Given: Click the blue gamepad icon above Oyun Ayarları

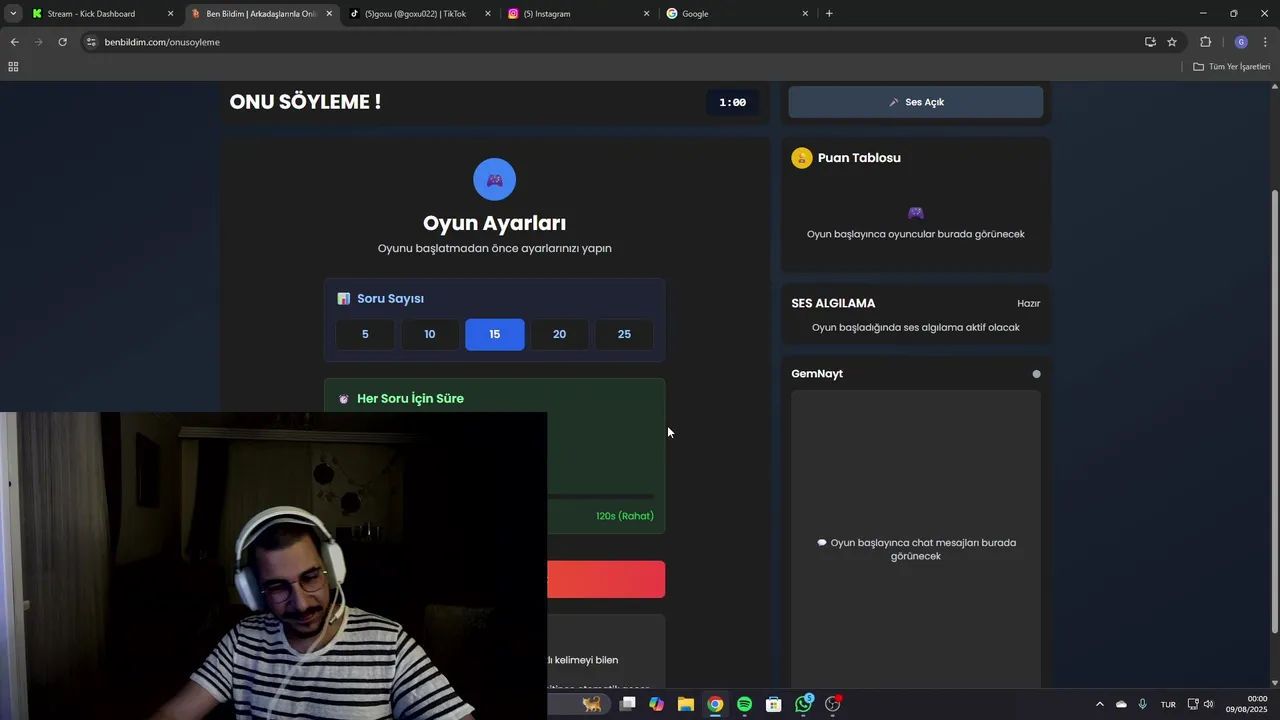Looking at the screenshot, I should pos(494,180).
